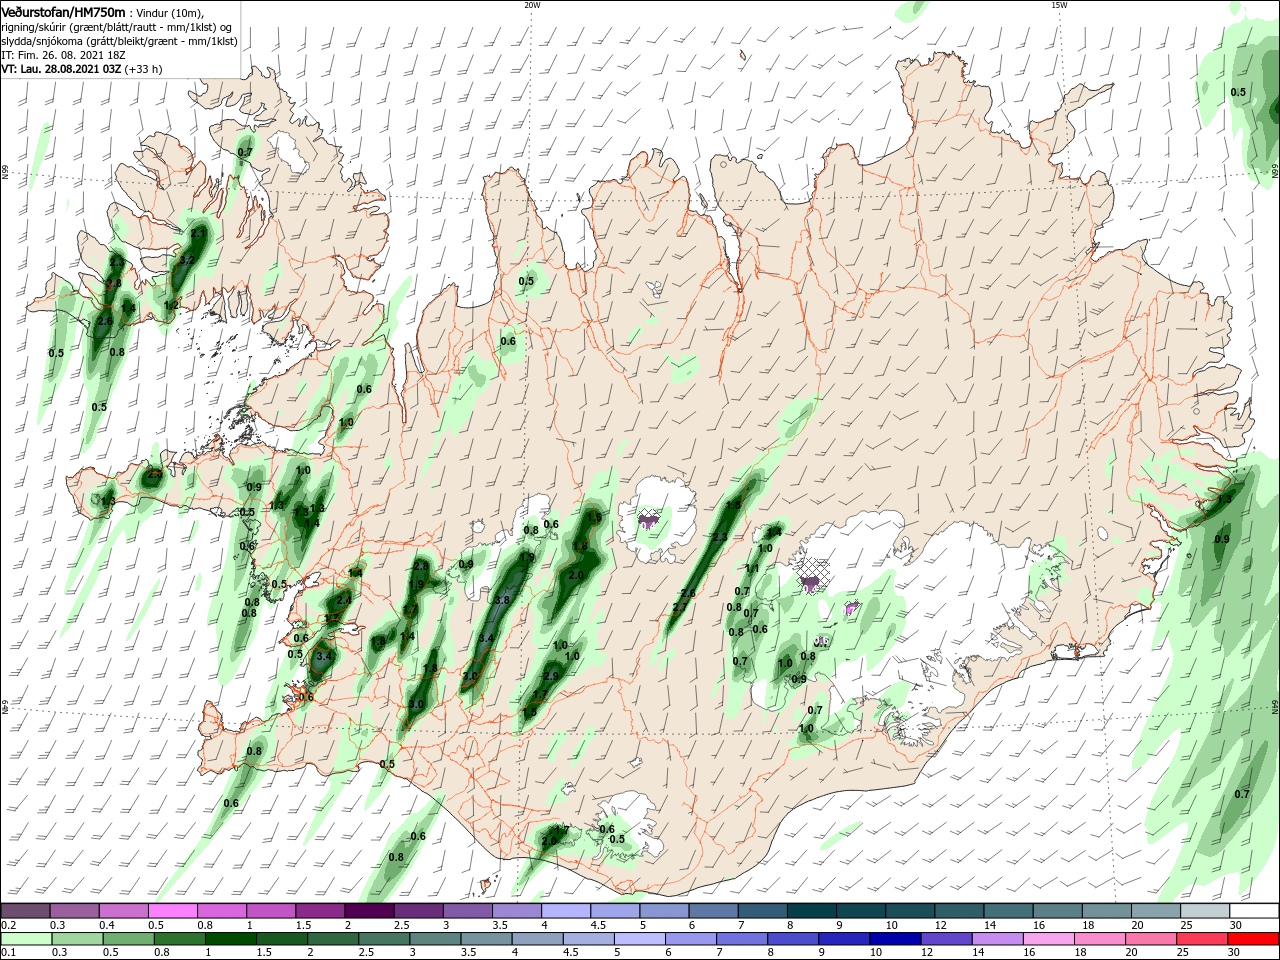Pick the 0.3 green swatch in lower legend
The image size is (1280, 960).
pos(76,939)
